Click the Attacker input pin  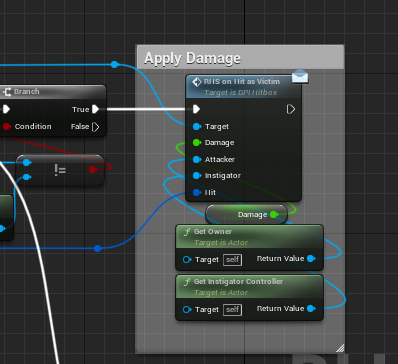tap(197, 159)
